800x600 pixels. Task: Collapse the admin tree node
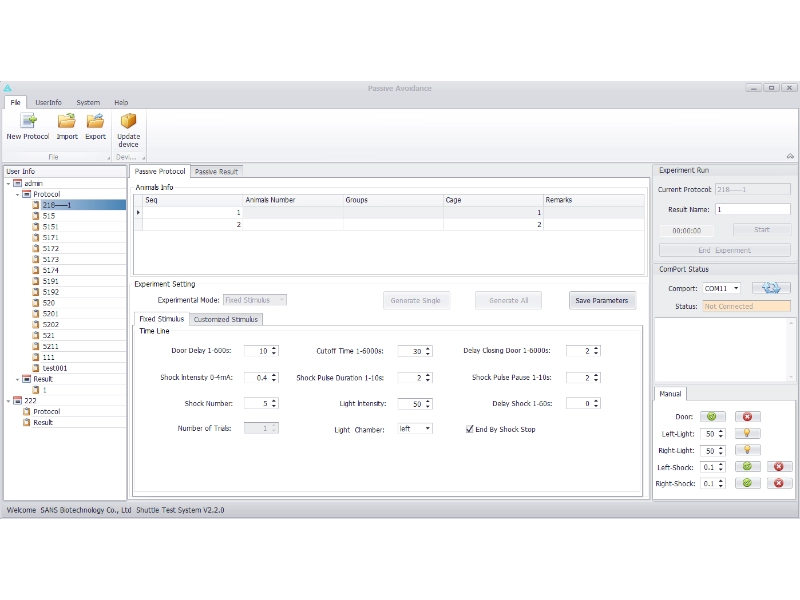click(8, 183)
